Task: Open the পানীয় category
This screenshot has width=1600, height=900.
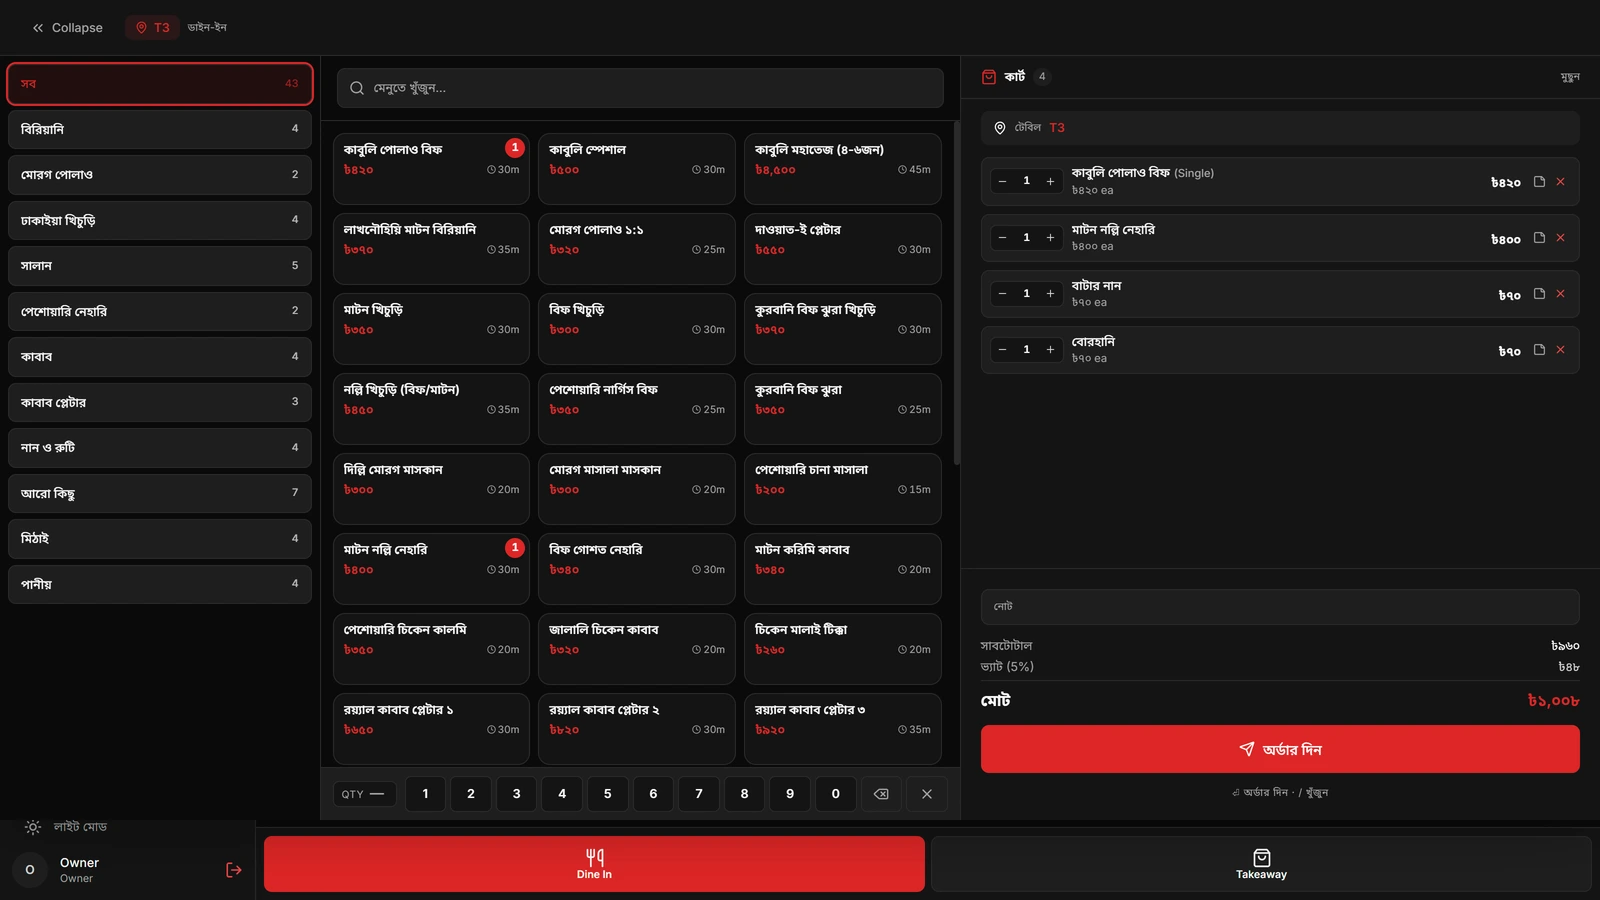Action: click(x=160, y=584)
